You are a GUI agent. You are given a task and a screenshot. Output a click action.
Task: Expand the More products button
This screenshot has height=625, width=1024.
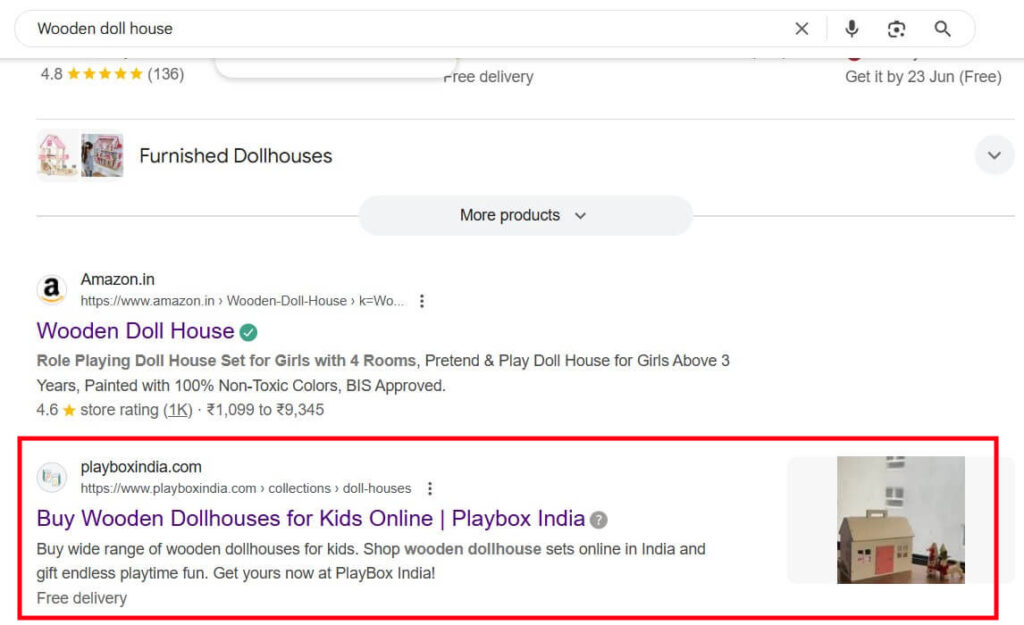click(525, 215)
